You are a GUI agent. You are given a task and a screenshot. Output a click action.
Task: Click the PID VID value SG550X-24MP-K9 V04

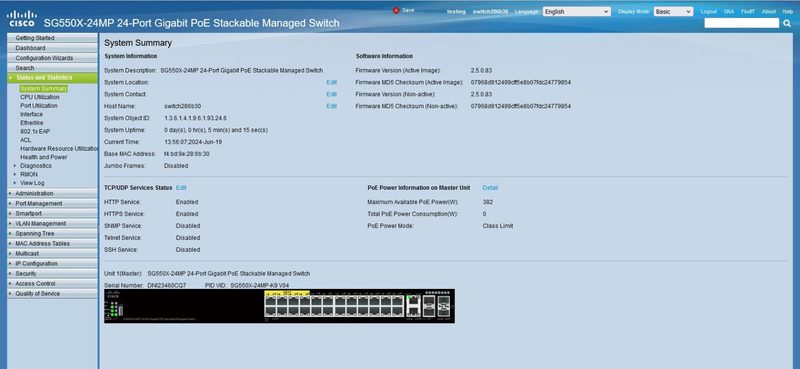(260, 285)
